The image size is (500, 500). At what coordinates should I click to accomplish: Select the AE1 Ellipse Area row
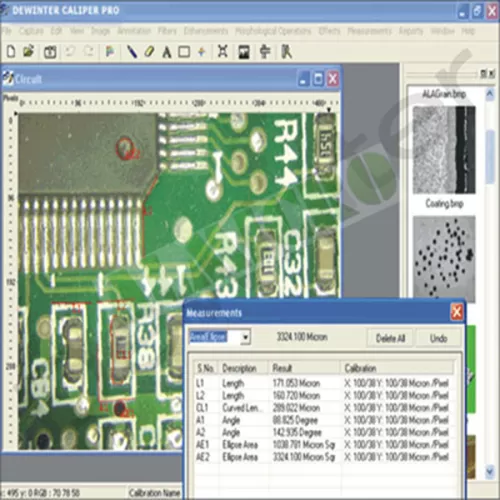(x=323, y=445)
